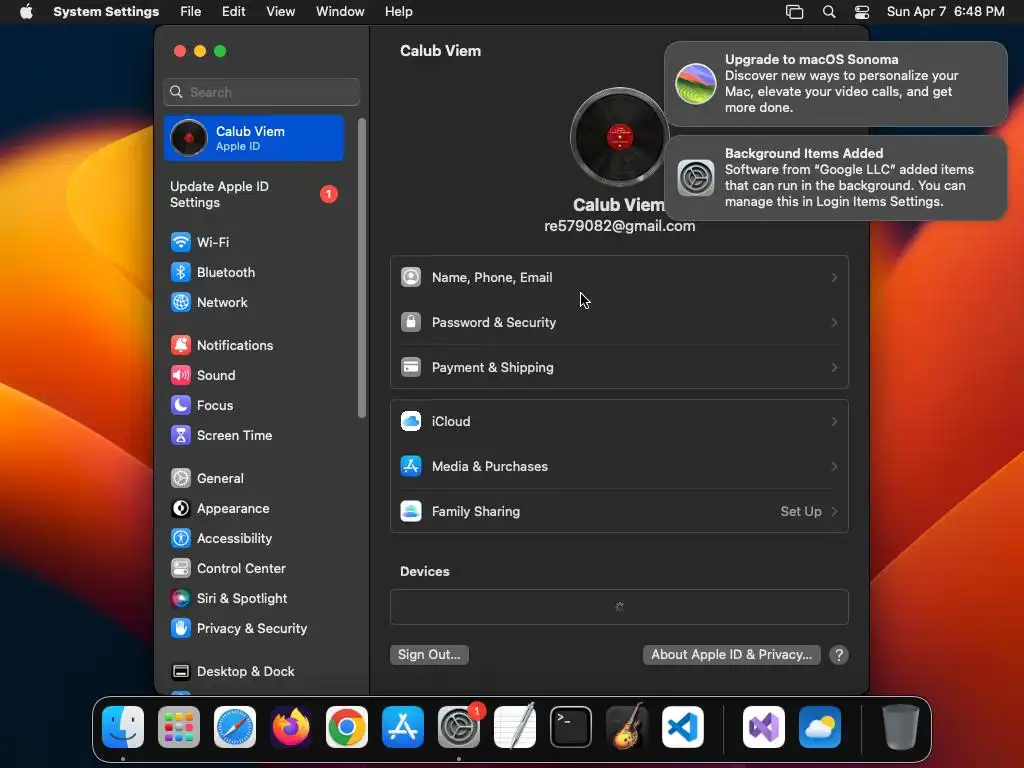Set Up Family Sharing row
The height and width of the screenshot is (768, 1024).
[x=619, y=511]
